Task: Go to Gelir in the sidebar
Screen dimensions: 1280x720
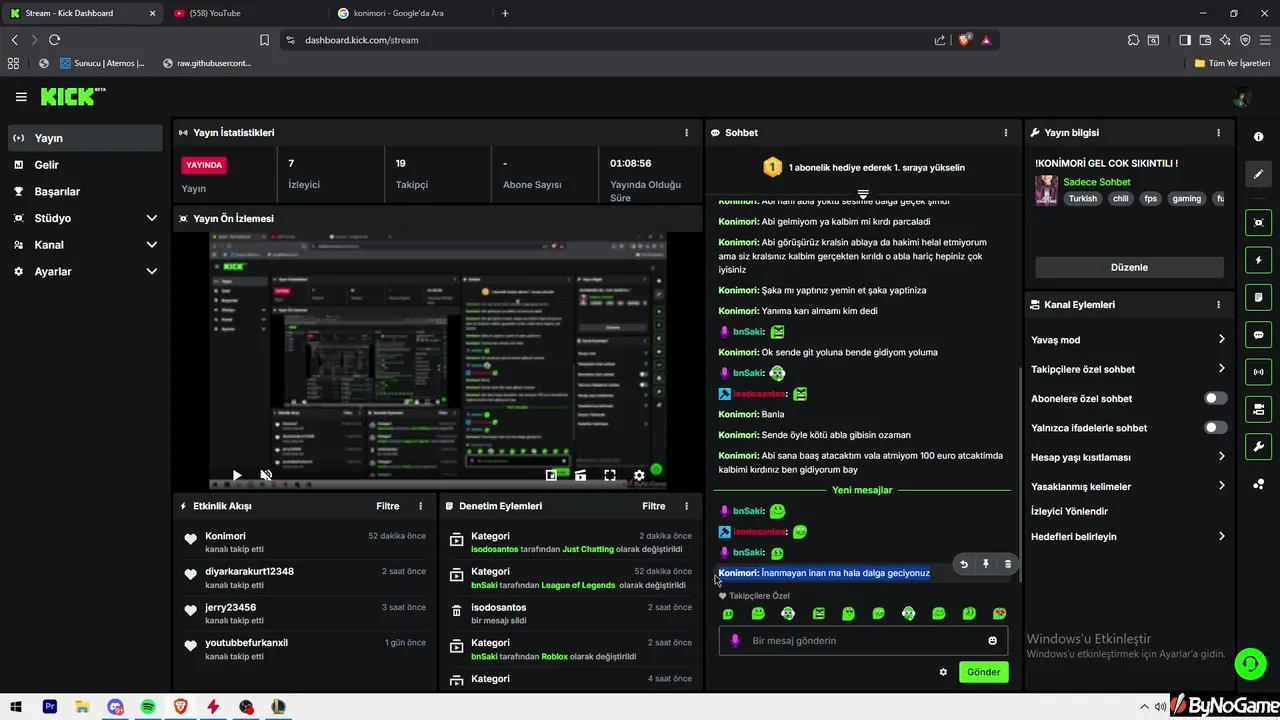Action: pyautogui.click(x=85, y=165)
